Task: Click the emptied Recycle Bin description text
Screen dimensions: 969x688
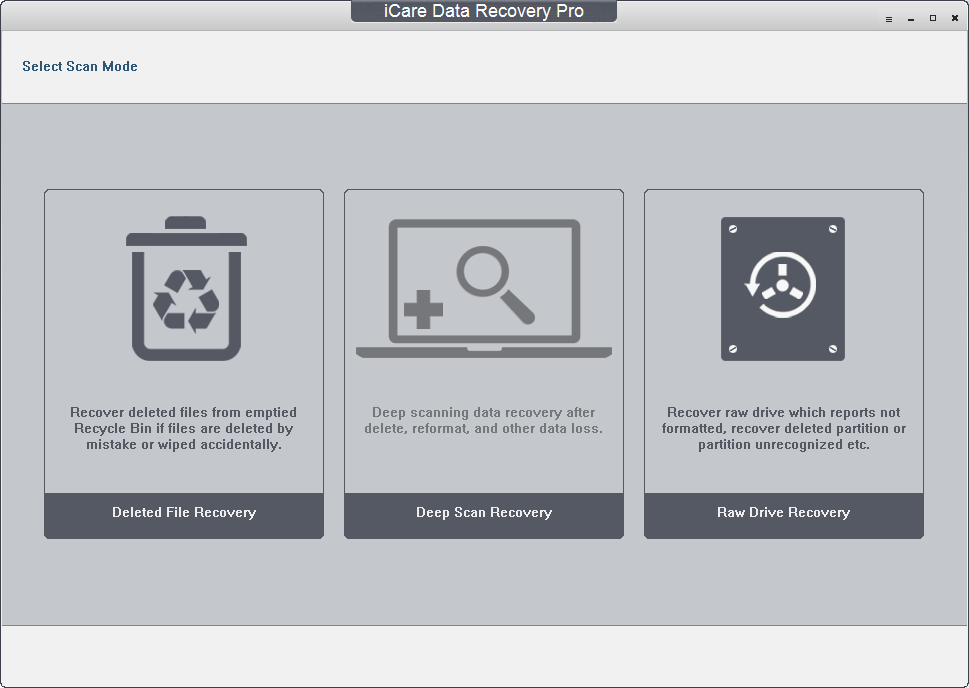Action: pyautogui.click(x=184, y=428)
